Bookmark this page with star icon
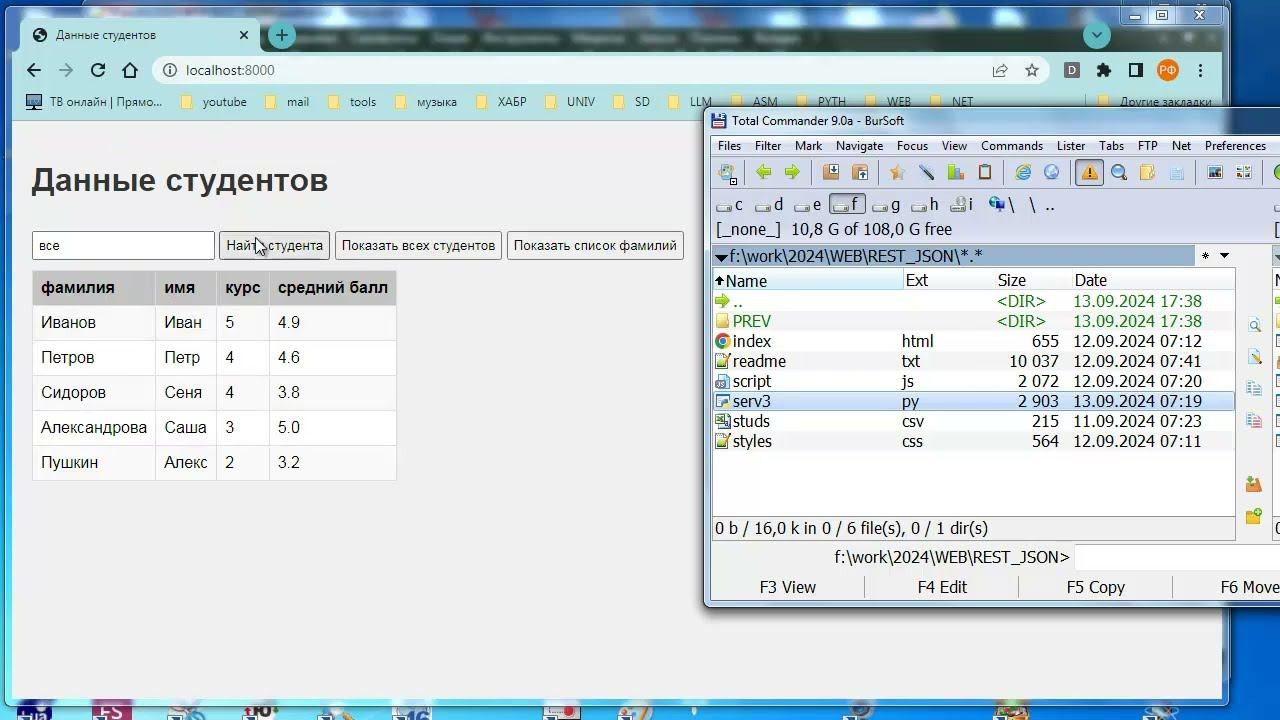Viewport: 1280px width, 720px height. (1032, 70)
